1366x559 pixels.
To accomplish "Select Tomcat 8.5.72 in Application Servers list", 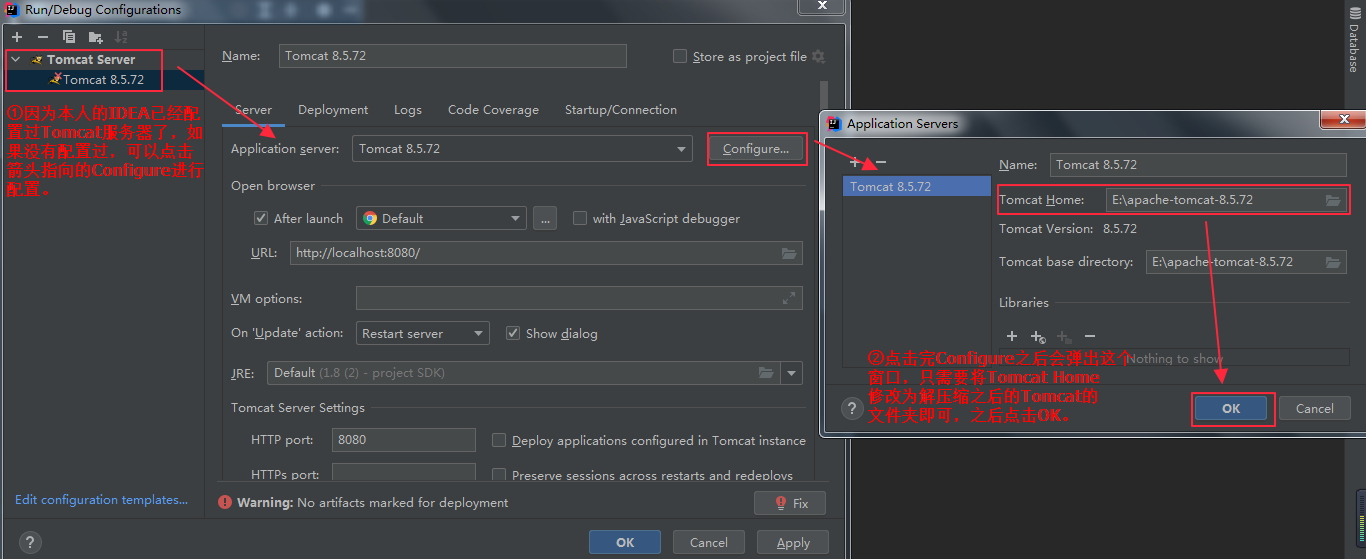I will 917,187.
